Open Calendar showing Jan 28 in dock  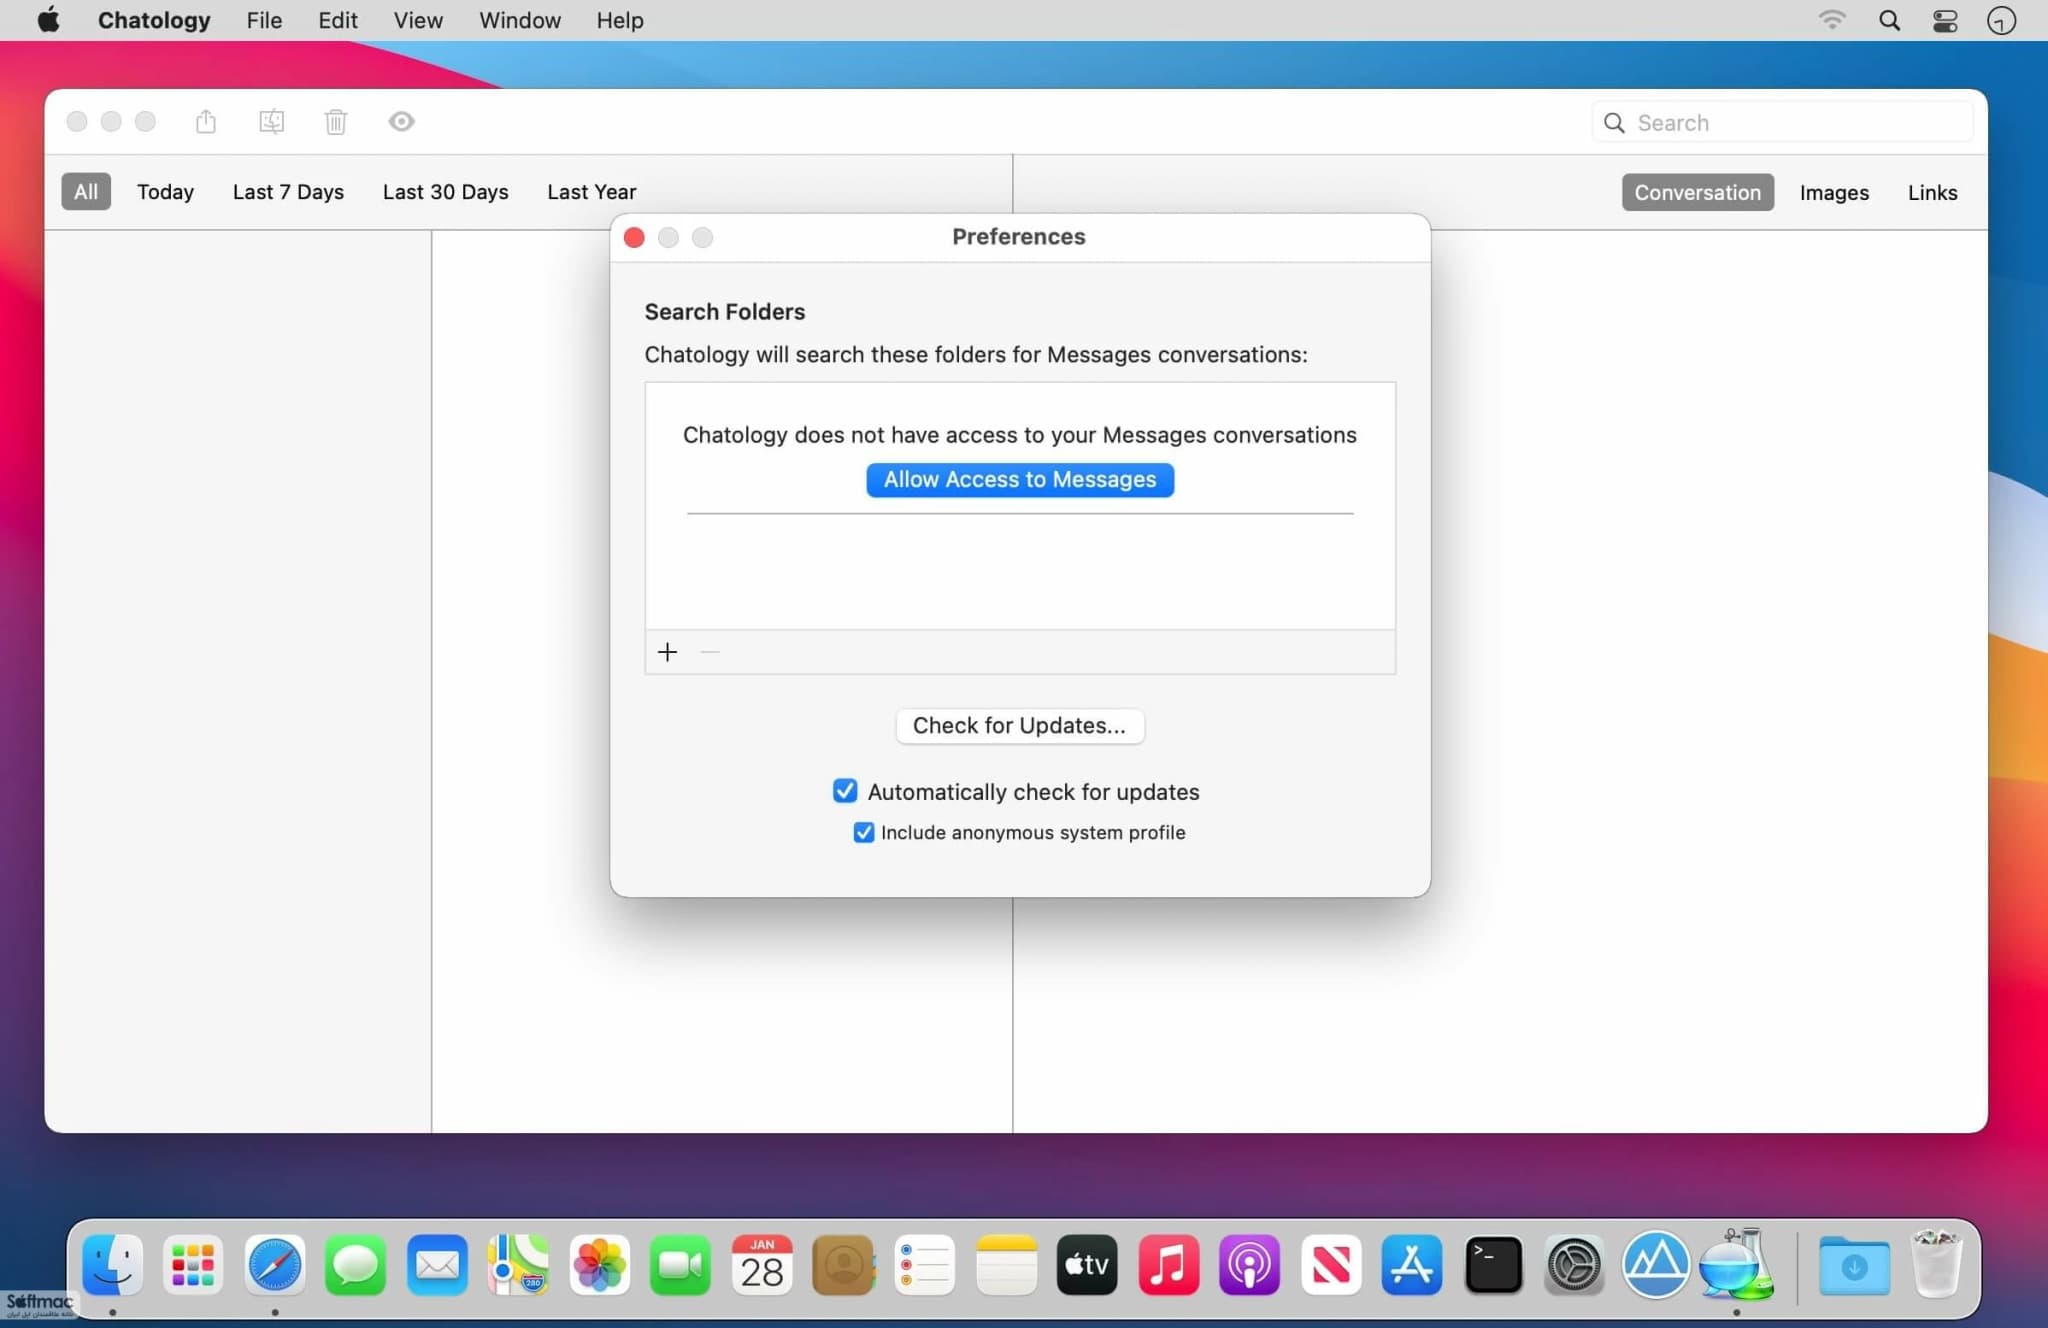pos(762,1264)
